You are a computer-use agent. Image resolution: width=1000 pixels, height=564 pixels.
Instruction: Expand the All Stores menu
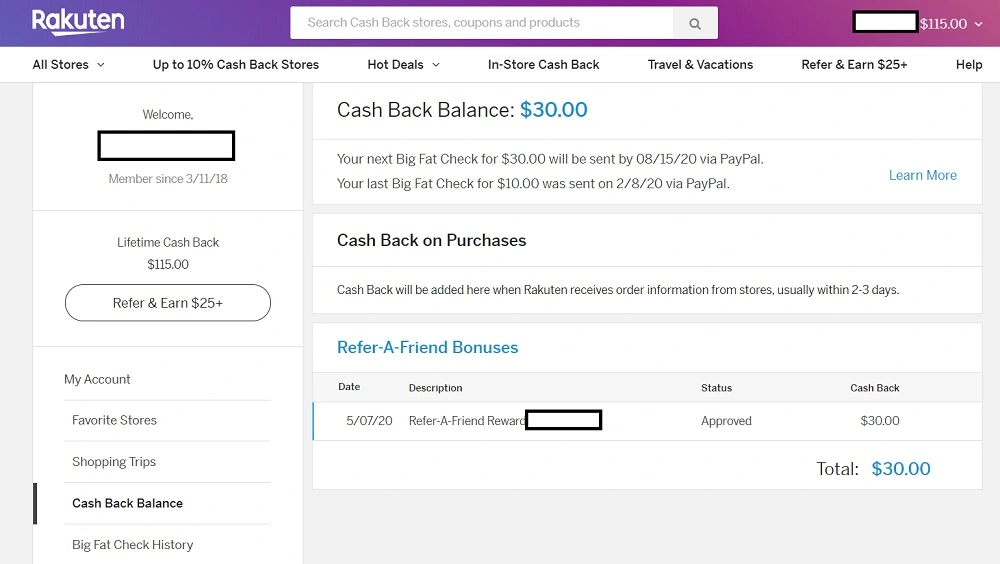68,64
